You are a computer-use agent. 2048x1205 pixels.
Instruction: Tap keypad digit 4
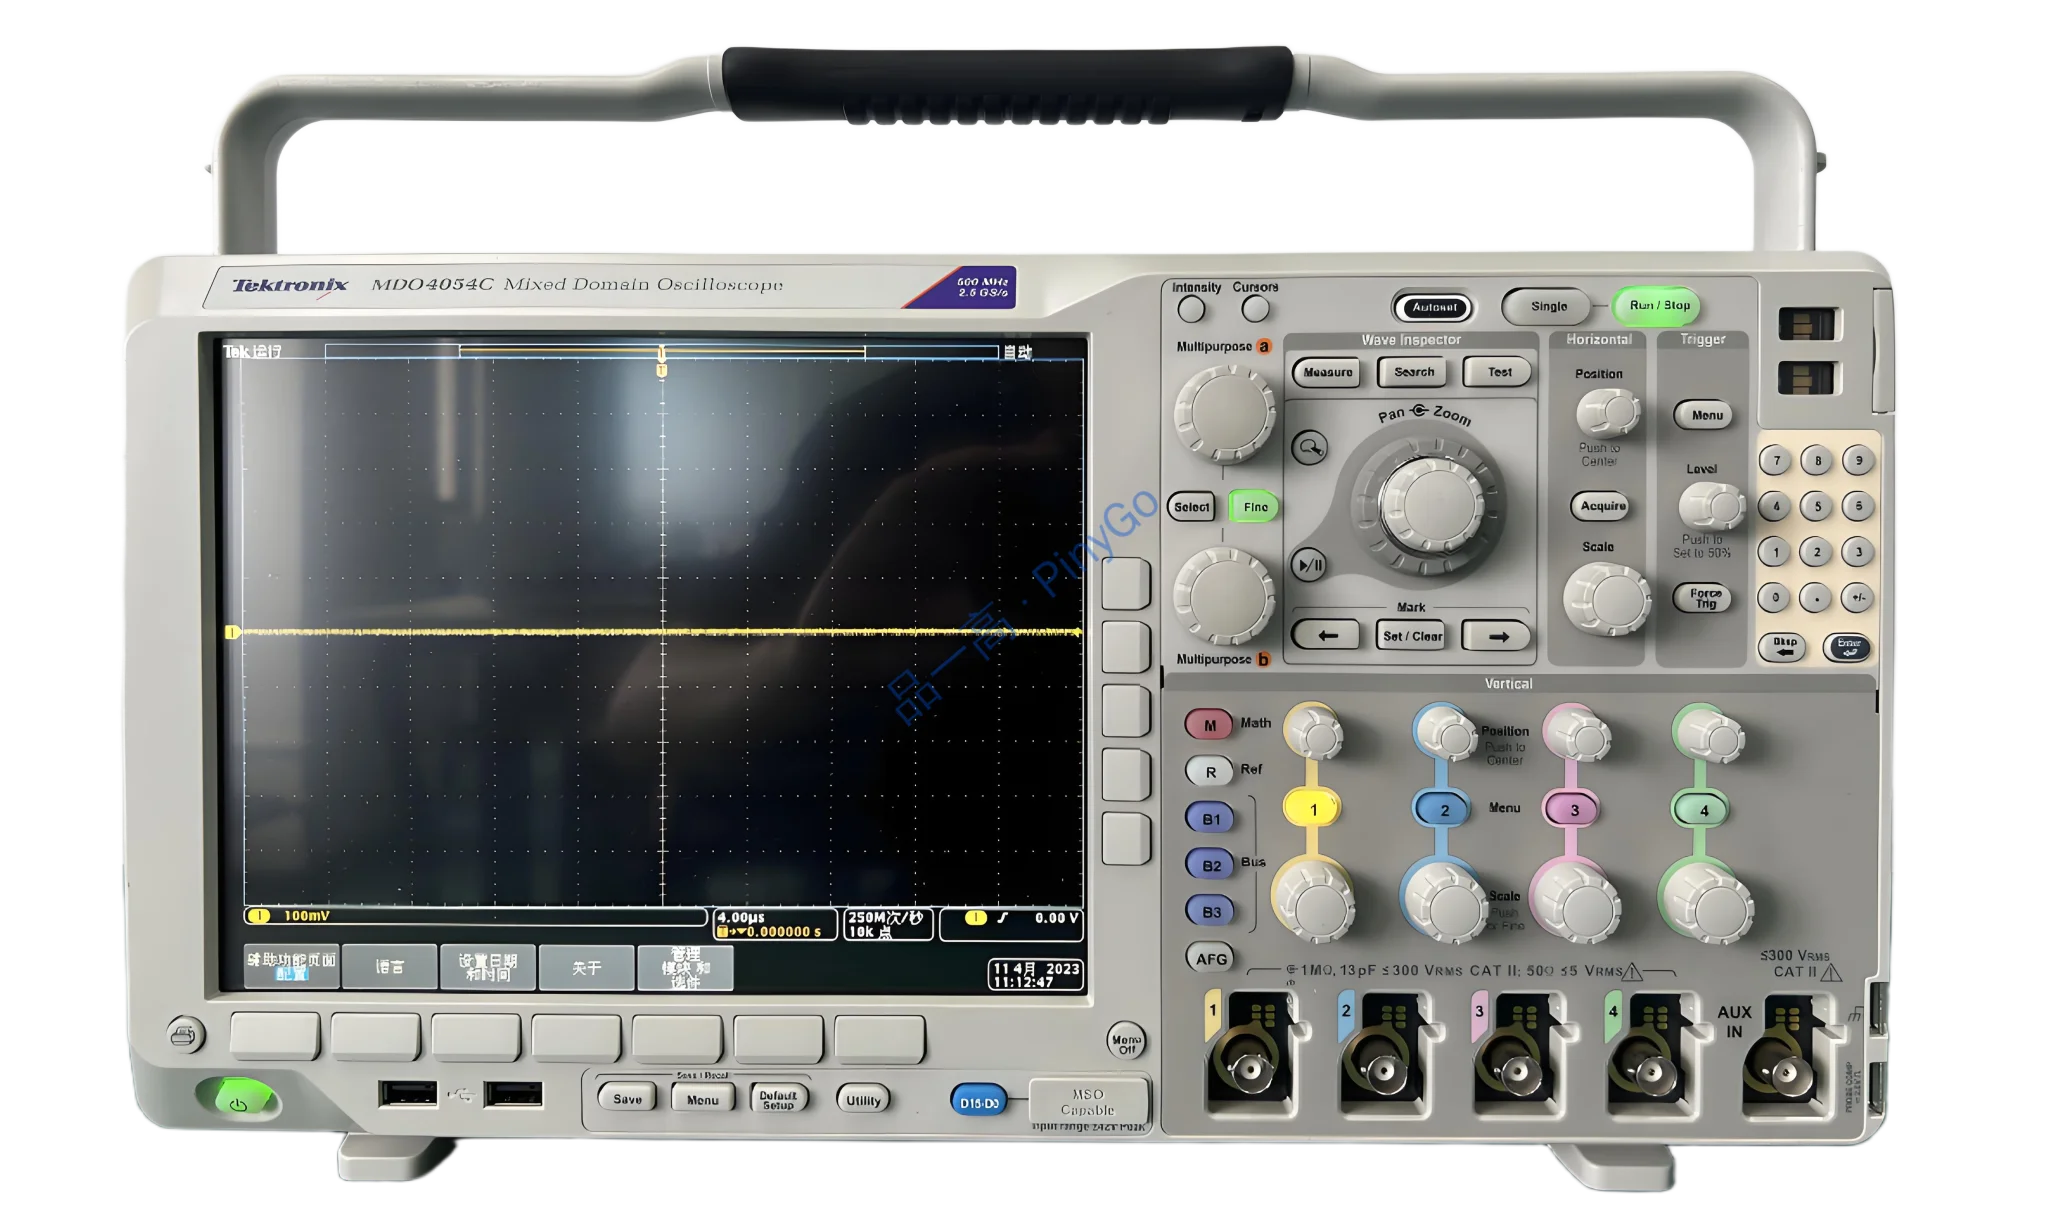[x=1776, y=506]
